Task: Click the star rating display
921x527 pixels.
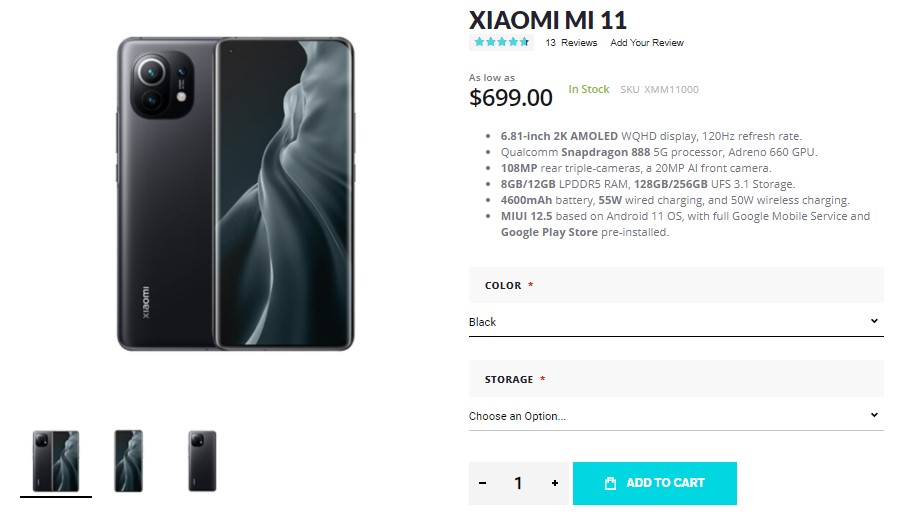Action: 501,43
